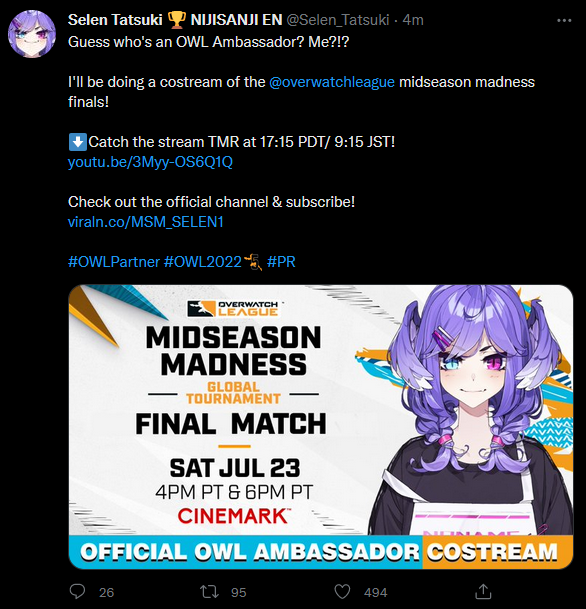Browse the #PR hashtag
The height and width of the screenshot is (609, 586).
(x=281, y=262)
